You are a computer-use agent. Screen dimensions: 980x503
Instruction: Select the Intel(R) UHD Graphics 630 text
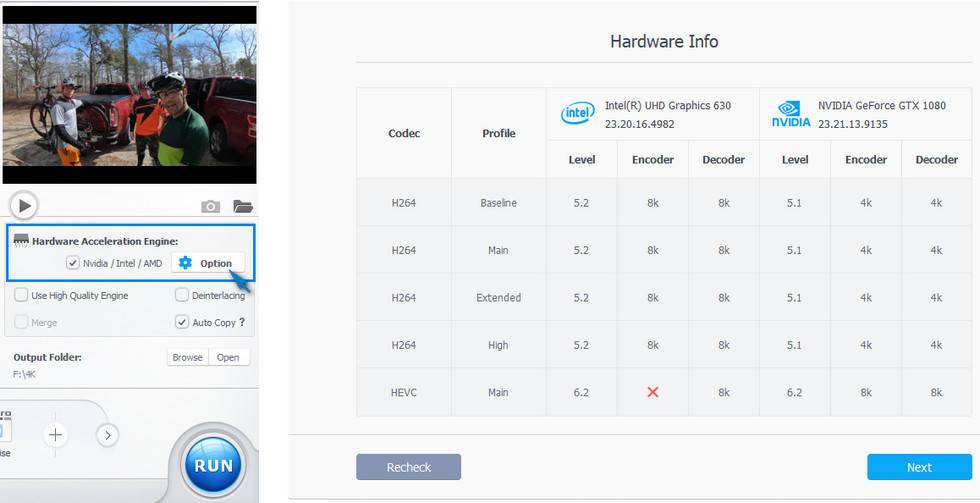coord(668,106)
